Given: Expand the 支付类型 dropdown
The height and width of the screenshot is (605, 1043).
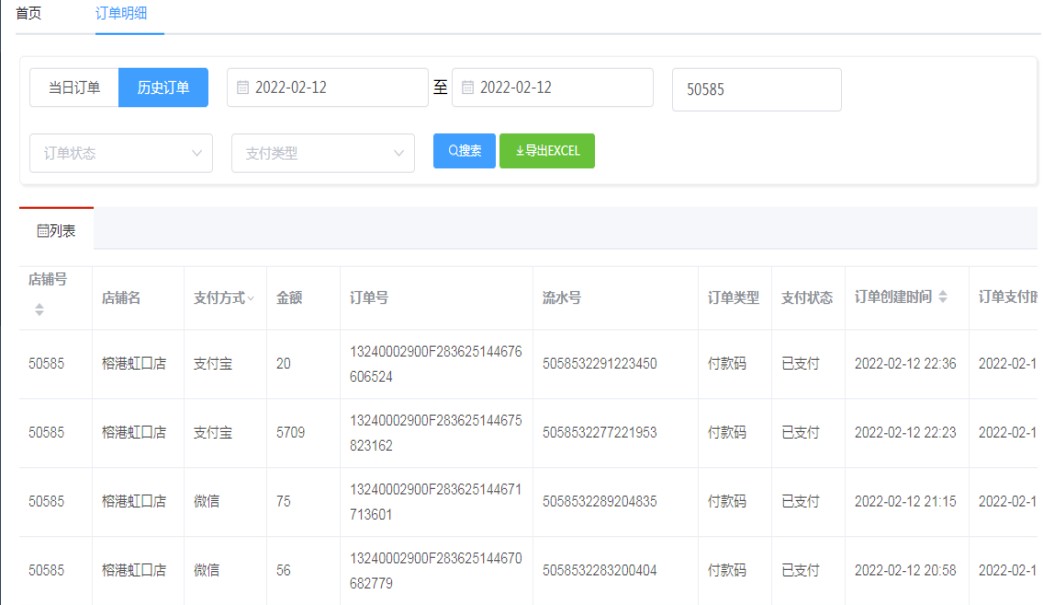Looking at the screenshot, I should pyautogui.click(x=323, y=153).
